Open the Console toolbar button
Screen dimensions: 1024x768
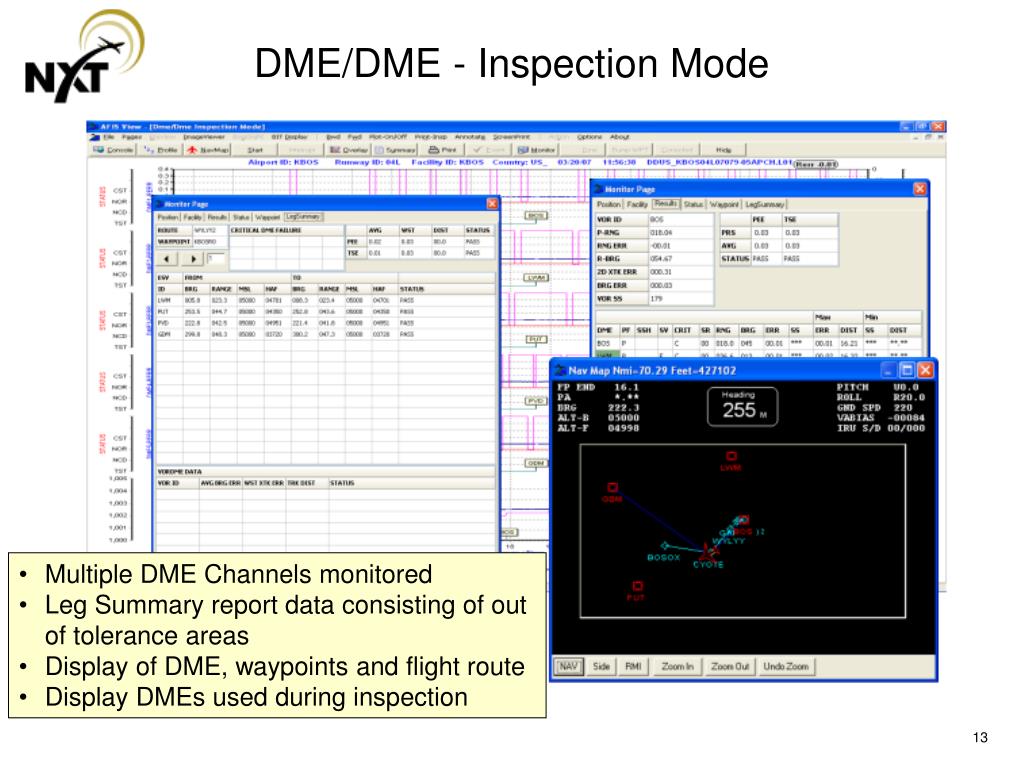tap(114, 150)
